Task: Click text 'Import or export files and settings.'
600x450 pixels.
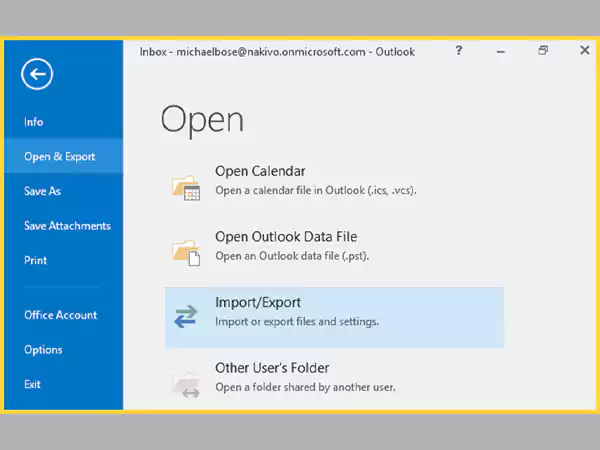Action: click(297, 321)
